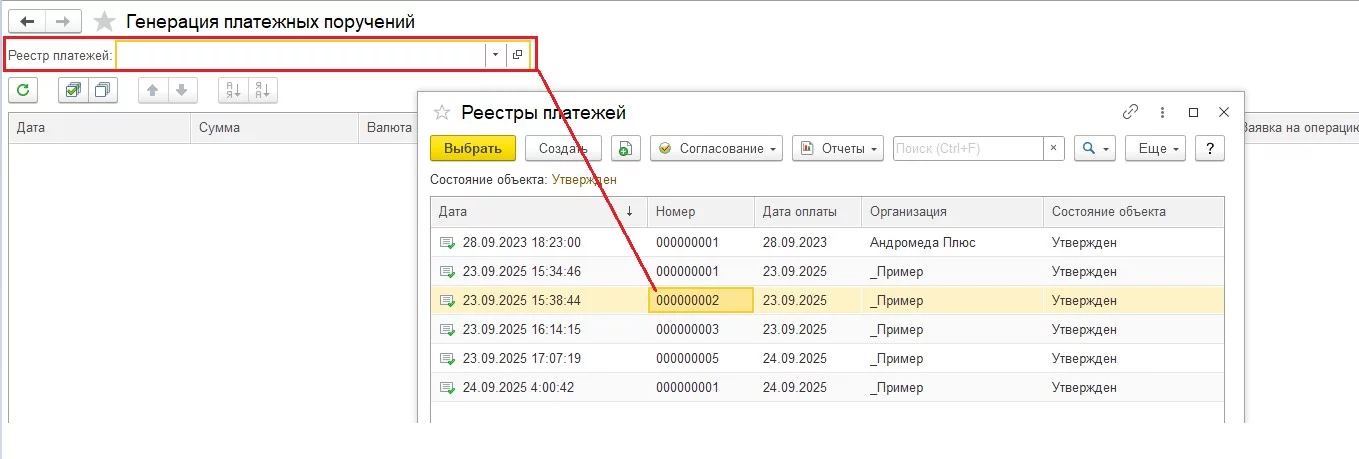Click the Организация column header
Viewport: 1359px width, 459px height.
tap(952, 212)
